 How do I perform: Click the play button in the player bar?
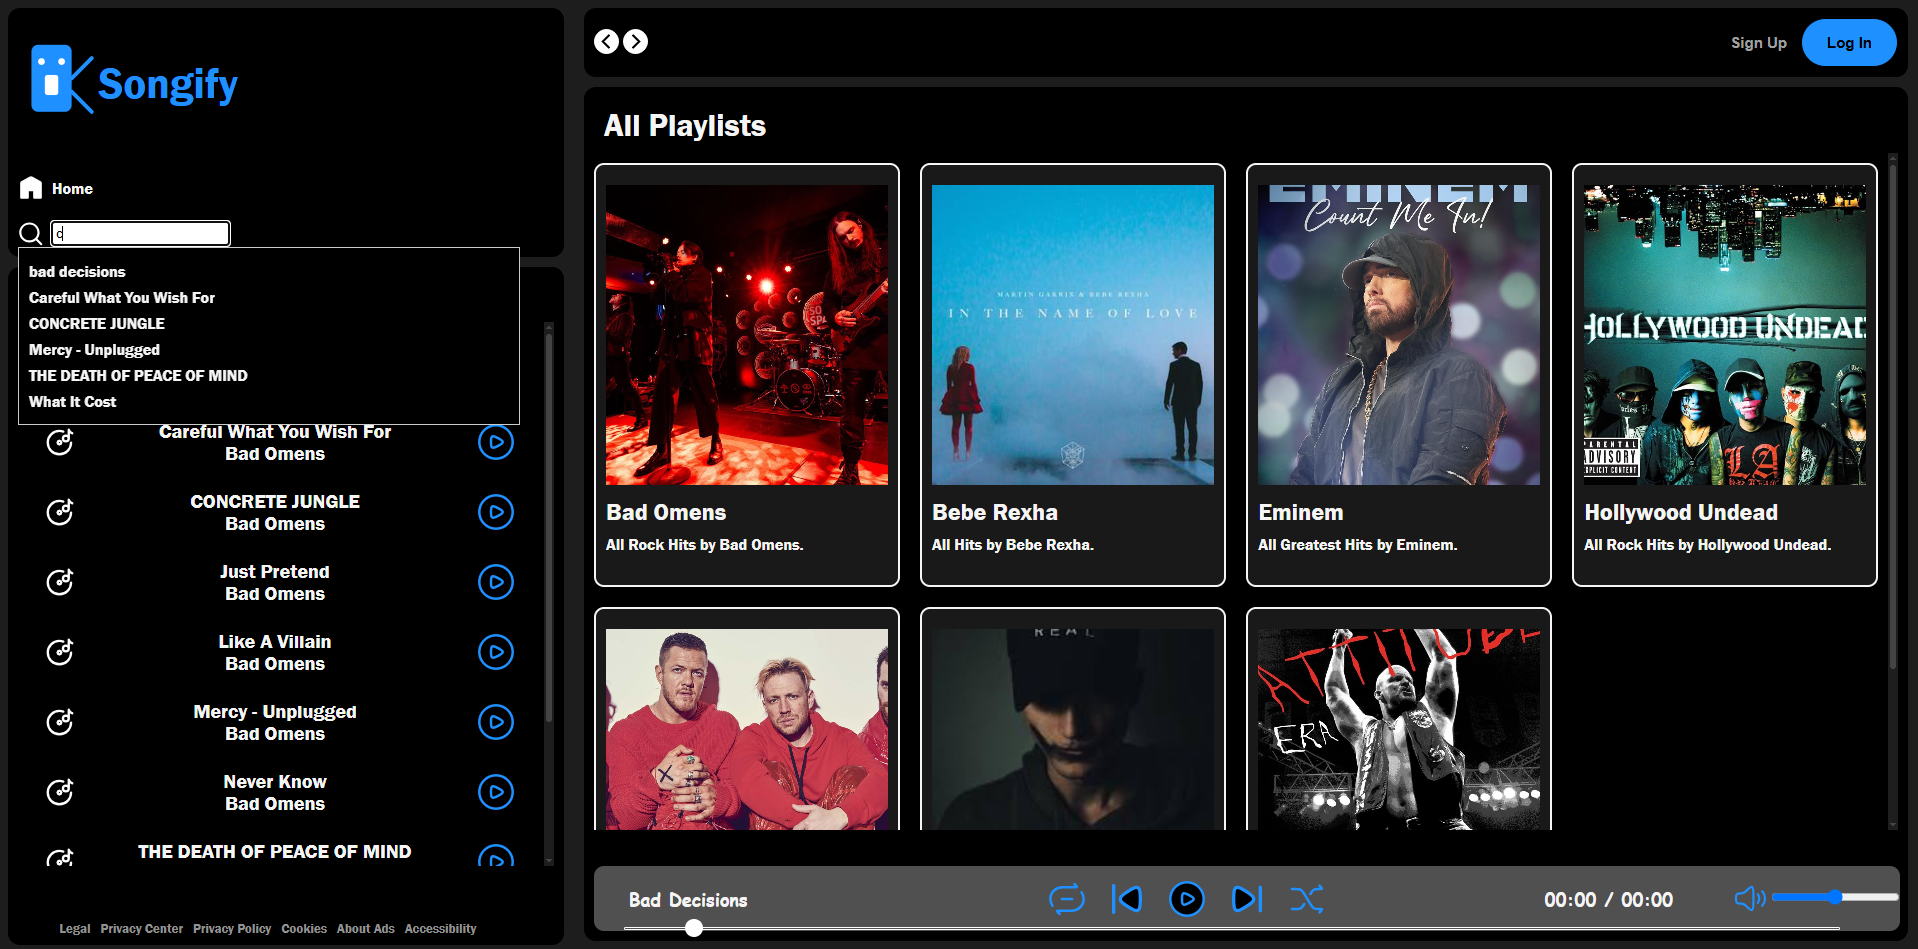(1186, 899)
